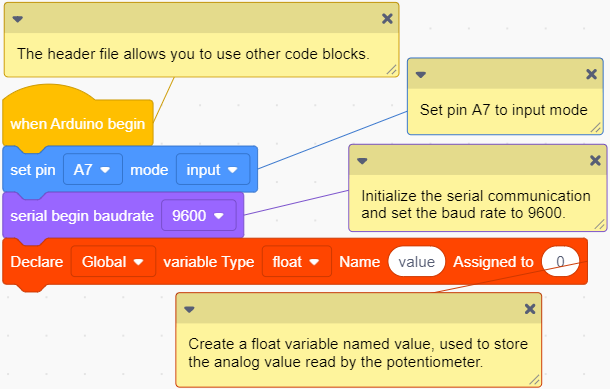Click resize handle of serial communication comment
610x389 pixels.
click(599, 224)
